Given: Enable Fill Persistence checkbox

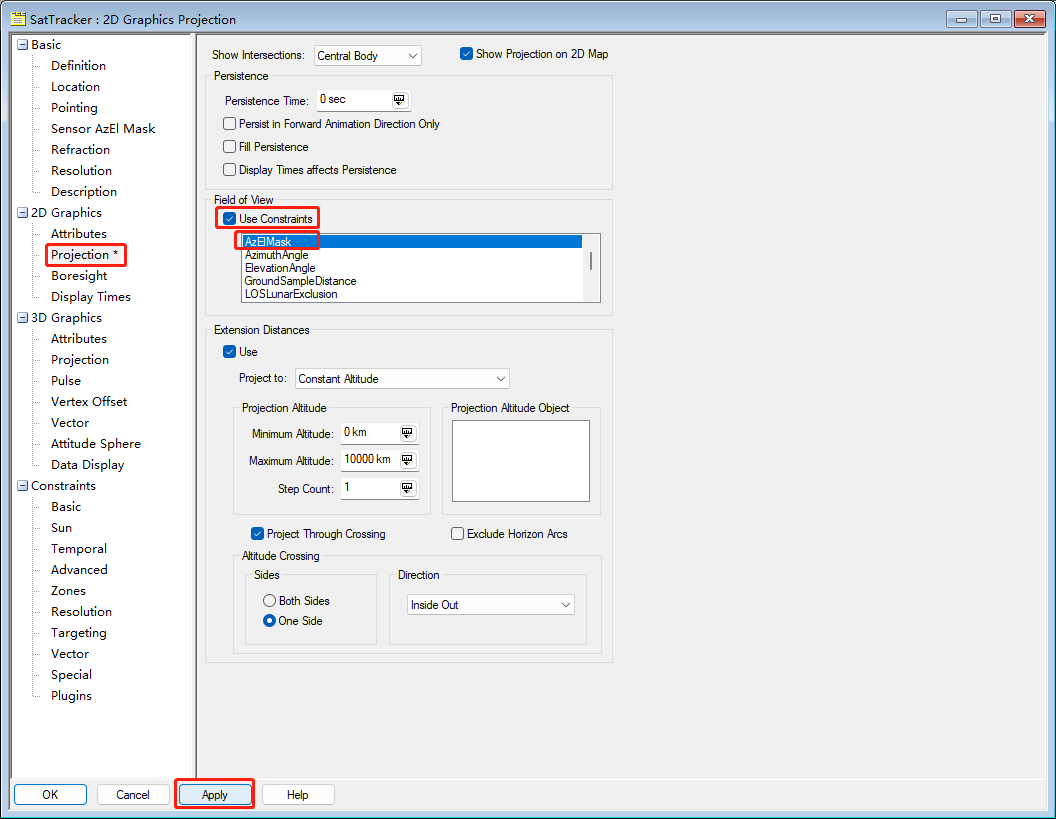Looking at the screenshot, I should pos(230,147).
